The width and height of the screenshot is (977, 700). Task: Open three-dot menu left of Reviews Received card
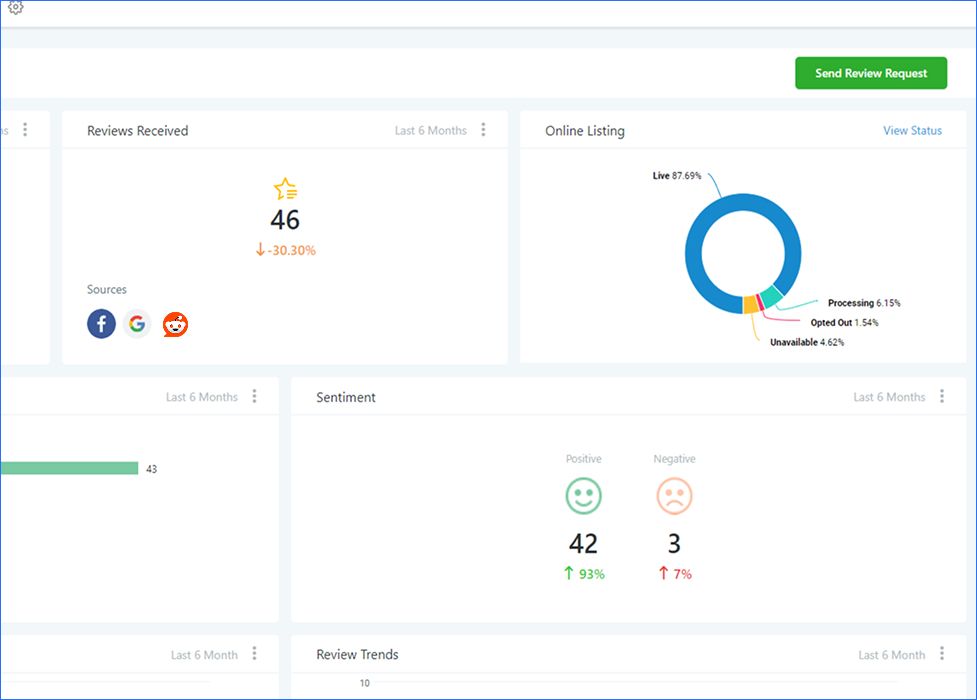coord(25,130)
